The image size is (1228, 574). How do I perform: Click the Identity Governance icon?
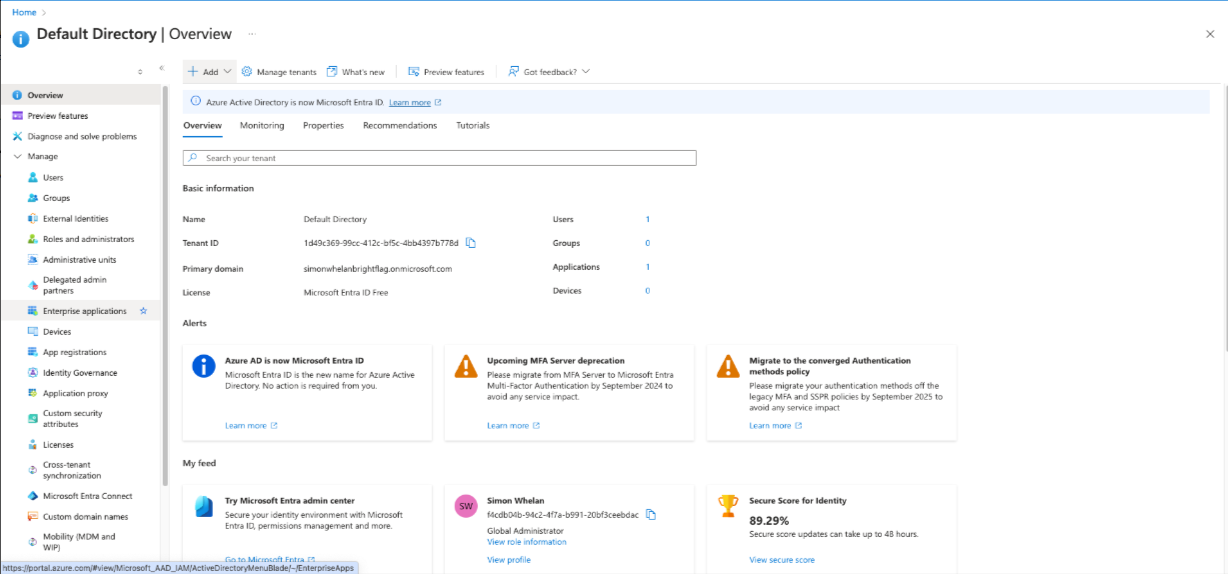(x=33, y=372)
